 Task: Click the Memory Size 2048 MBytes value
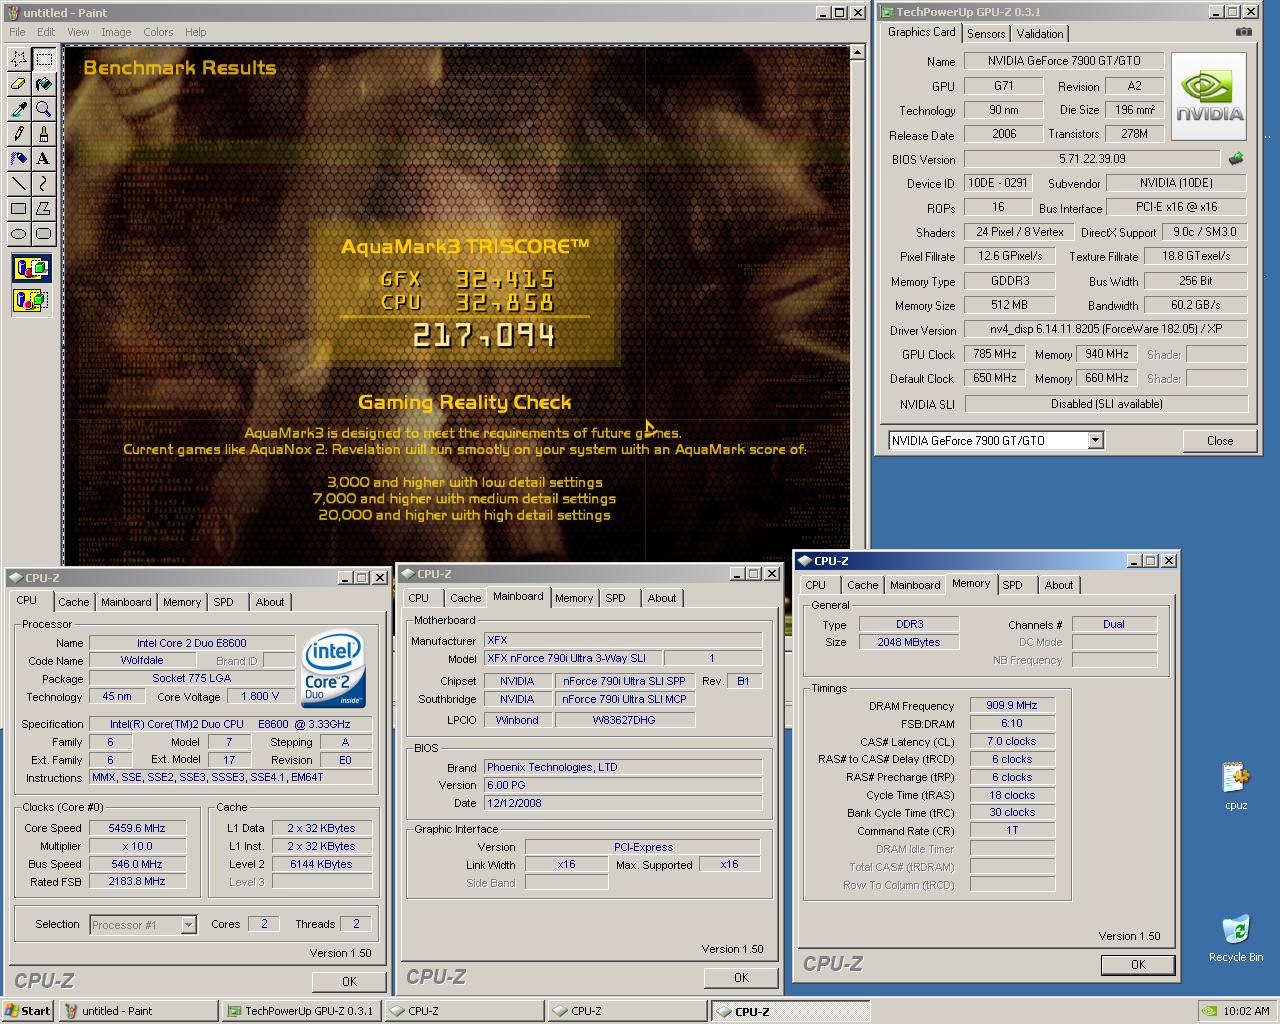[x=909, y=642]
